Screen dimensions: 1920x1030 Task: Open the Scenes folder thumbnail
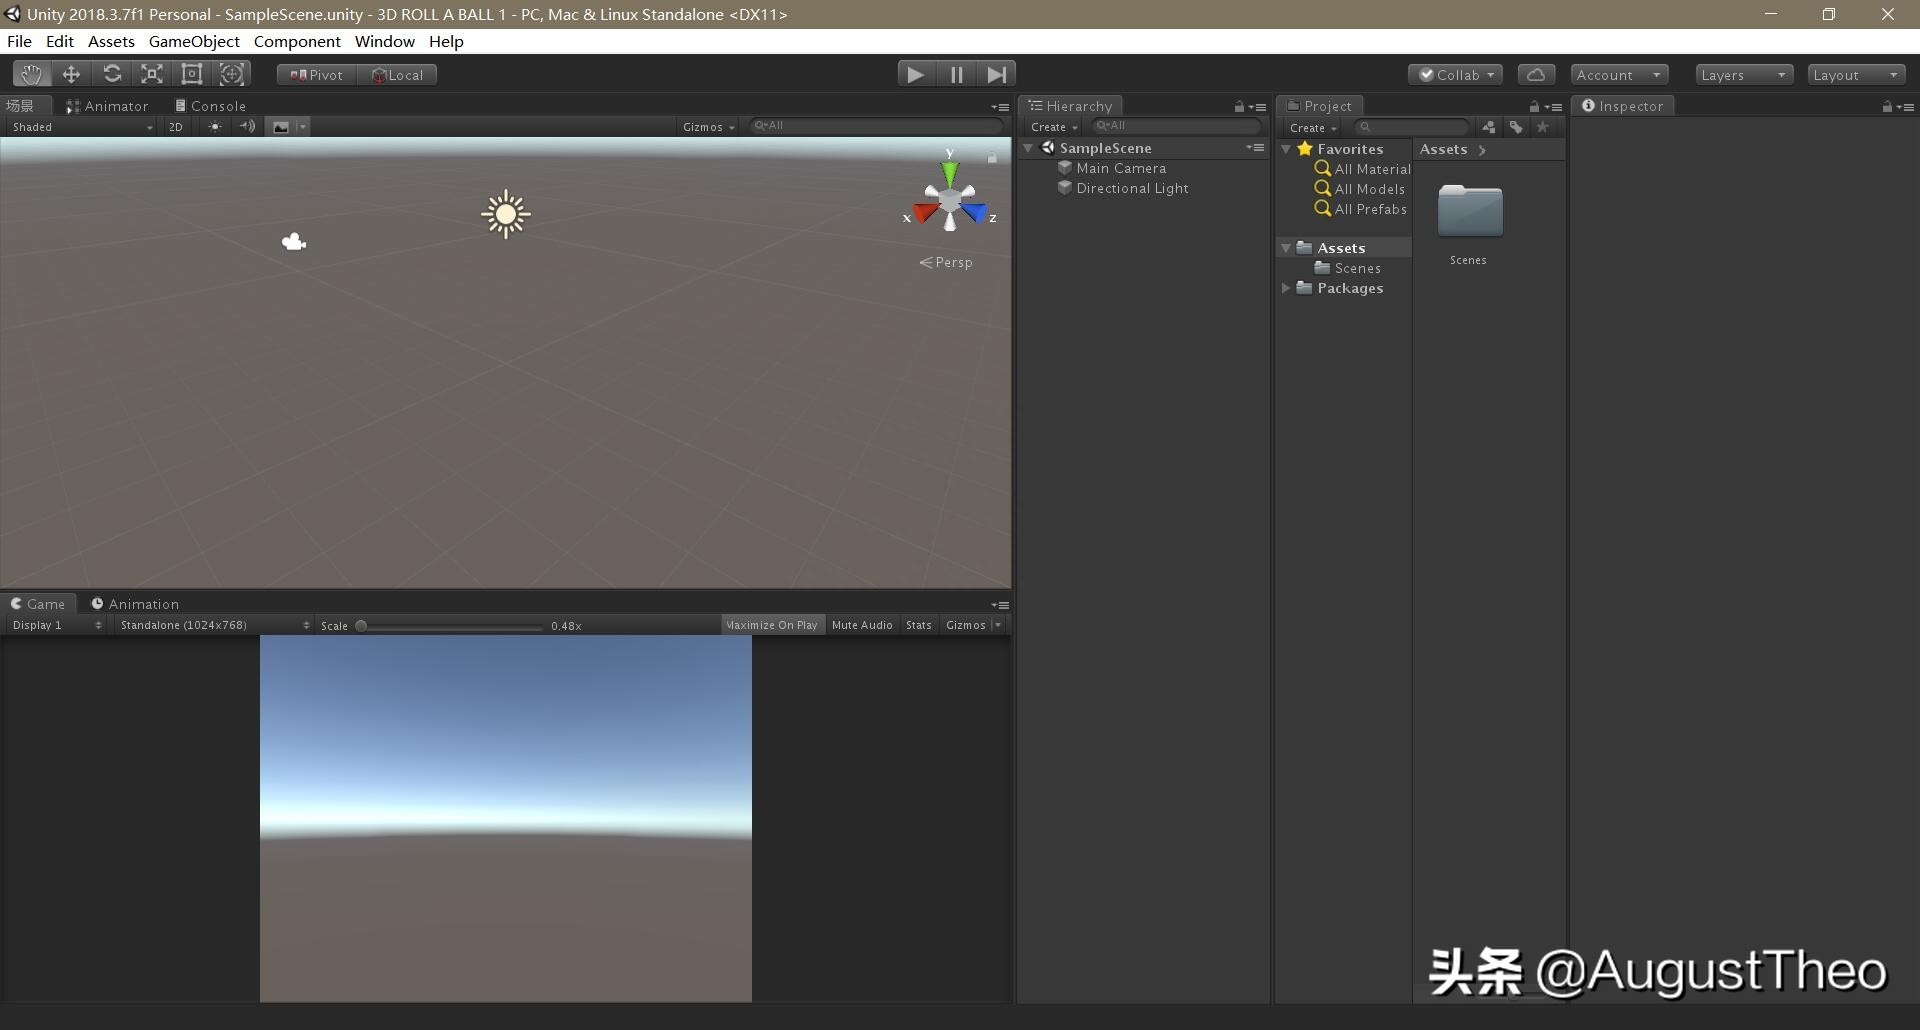(1470, 211)
